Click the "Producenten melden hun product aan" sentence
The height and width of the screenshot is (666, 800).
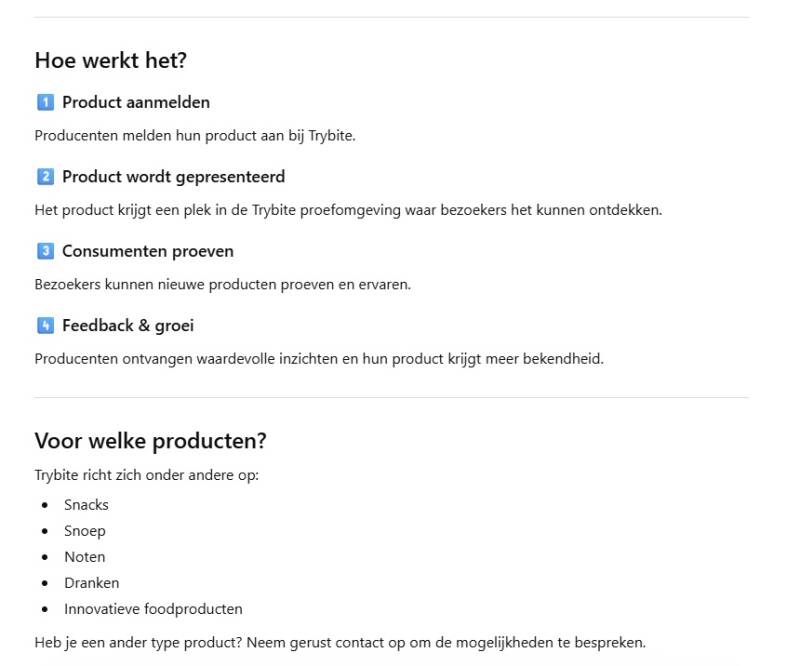pyautogui.click(x=195, y=136)
